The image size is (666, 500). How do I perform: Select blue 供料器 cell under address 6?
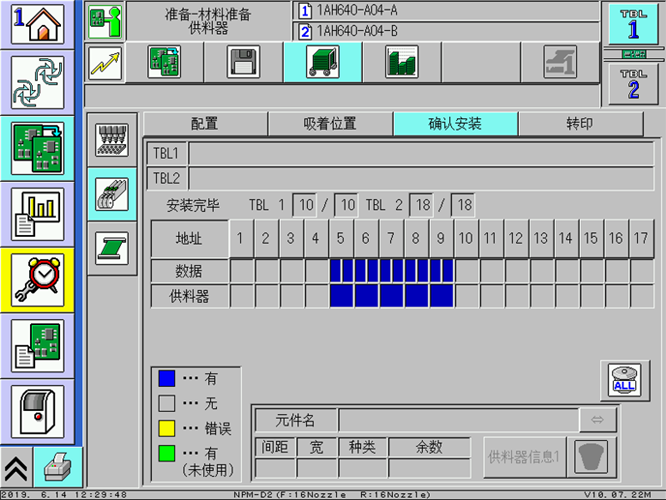[367, 296]
